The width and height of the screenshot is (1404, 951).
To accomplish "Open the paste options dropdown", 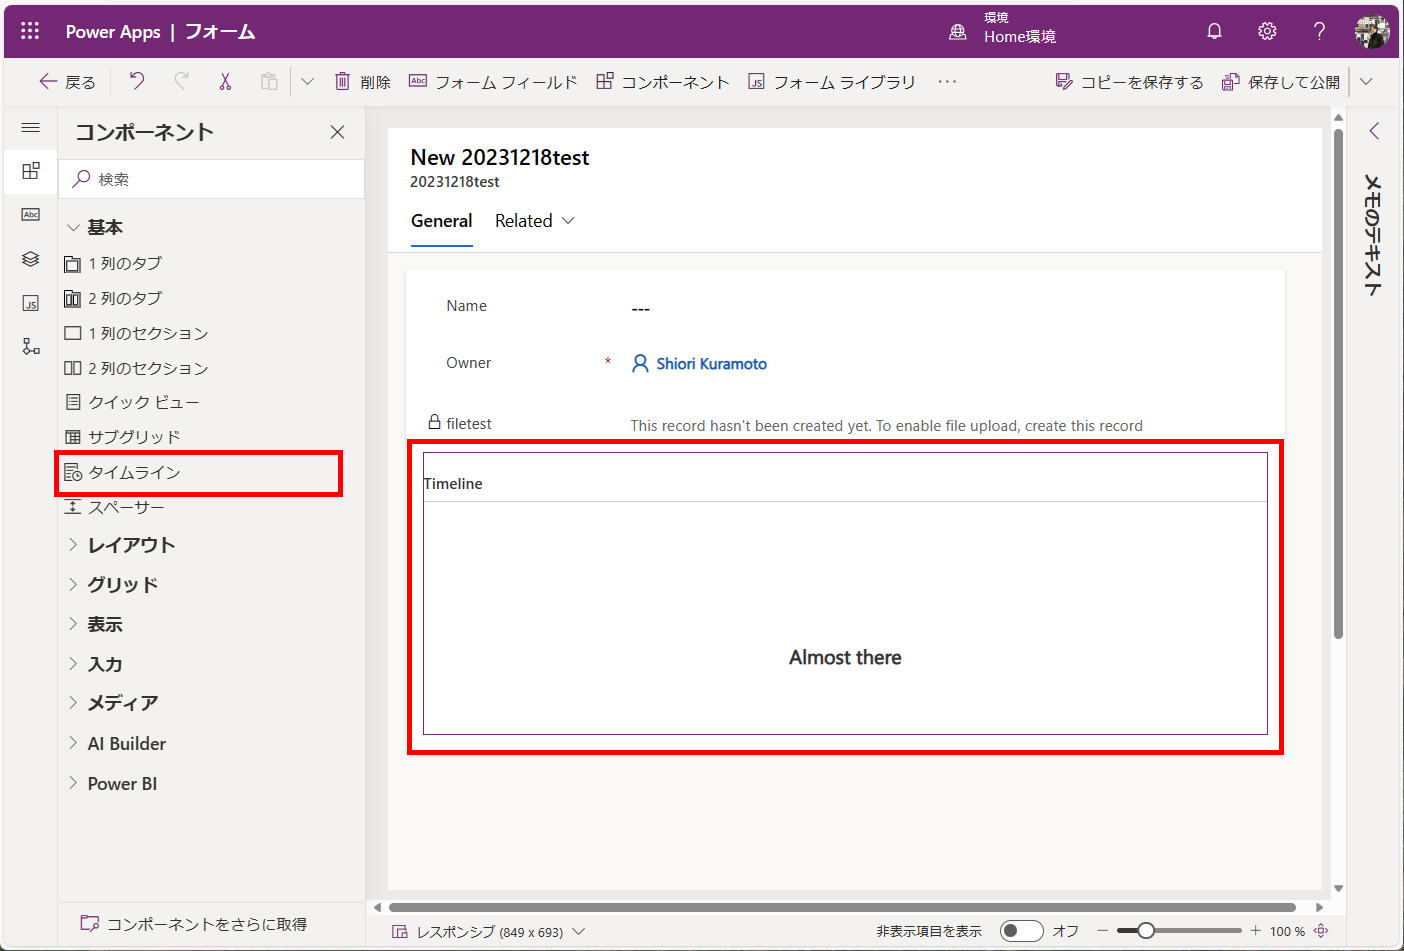I will tap(307, 82).
